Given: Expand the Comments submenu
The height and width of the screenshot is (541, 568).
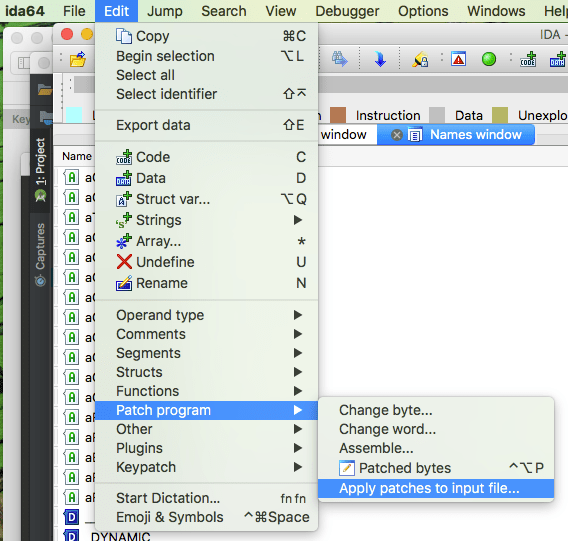Looking at the screenshot, I should click(298, 334).
